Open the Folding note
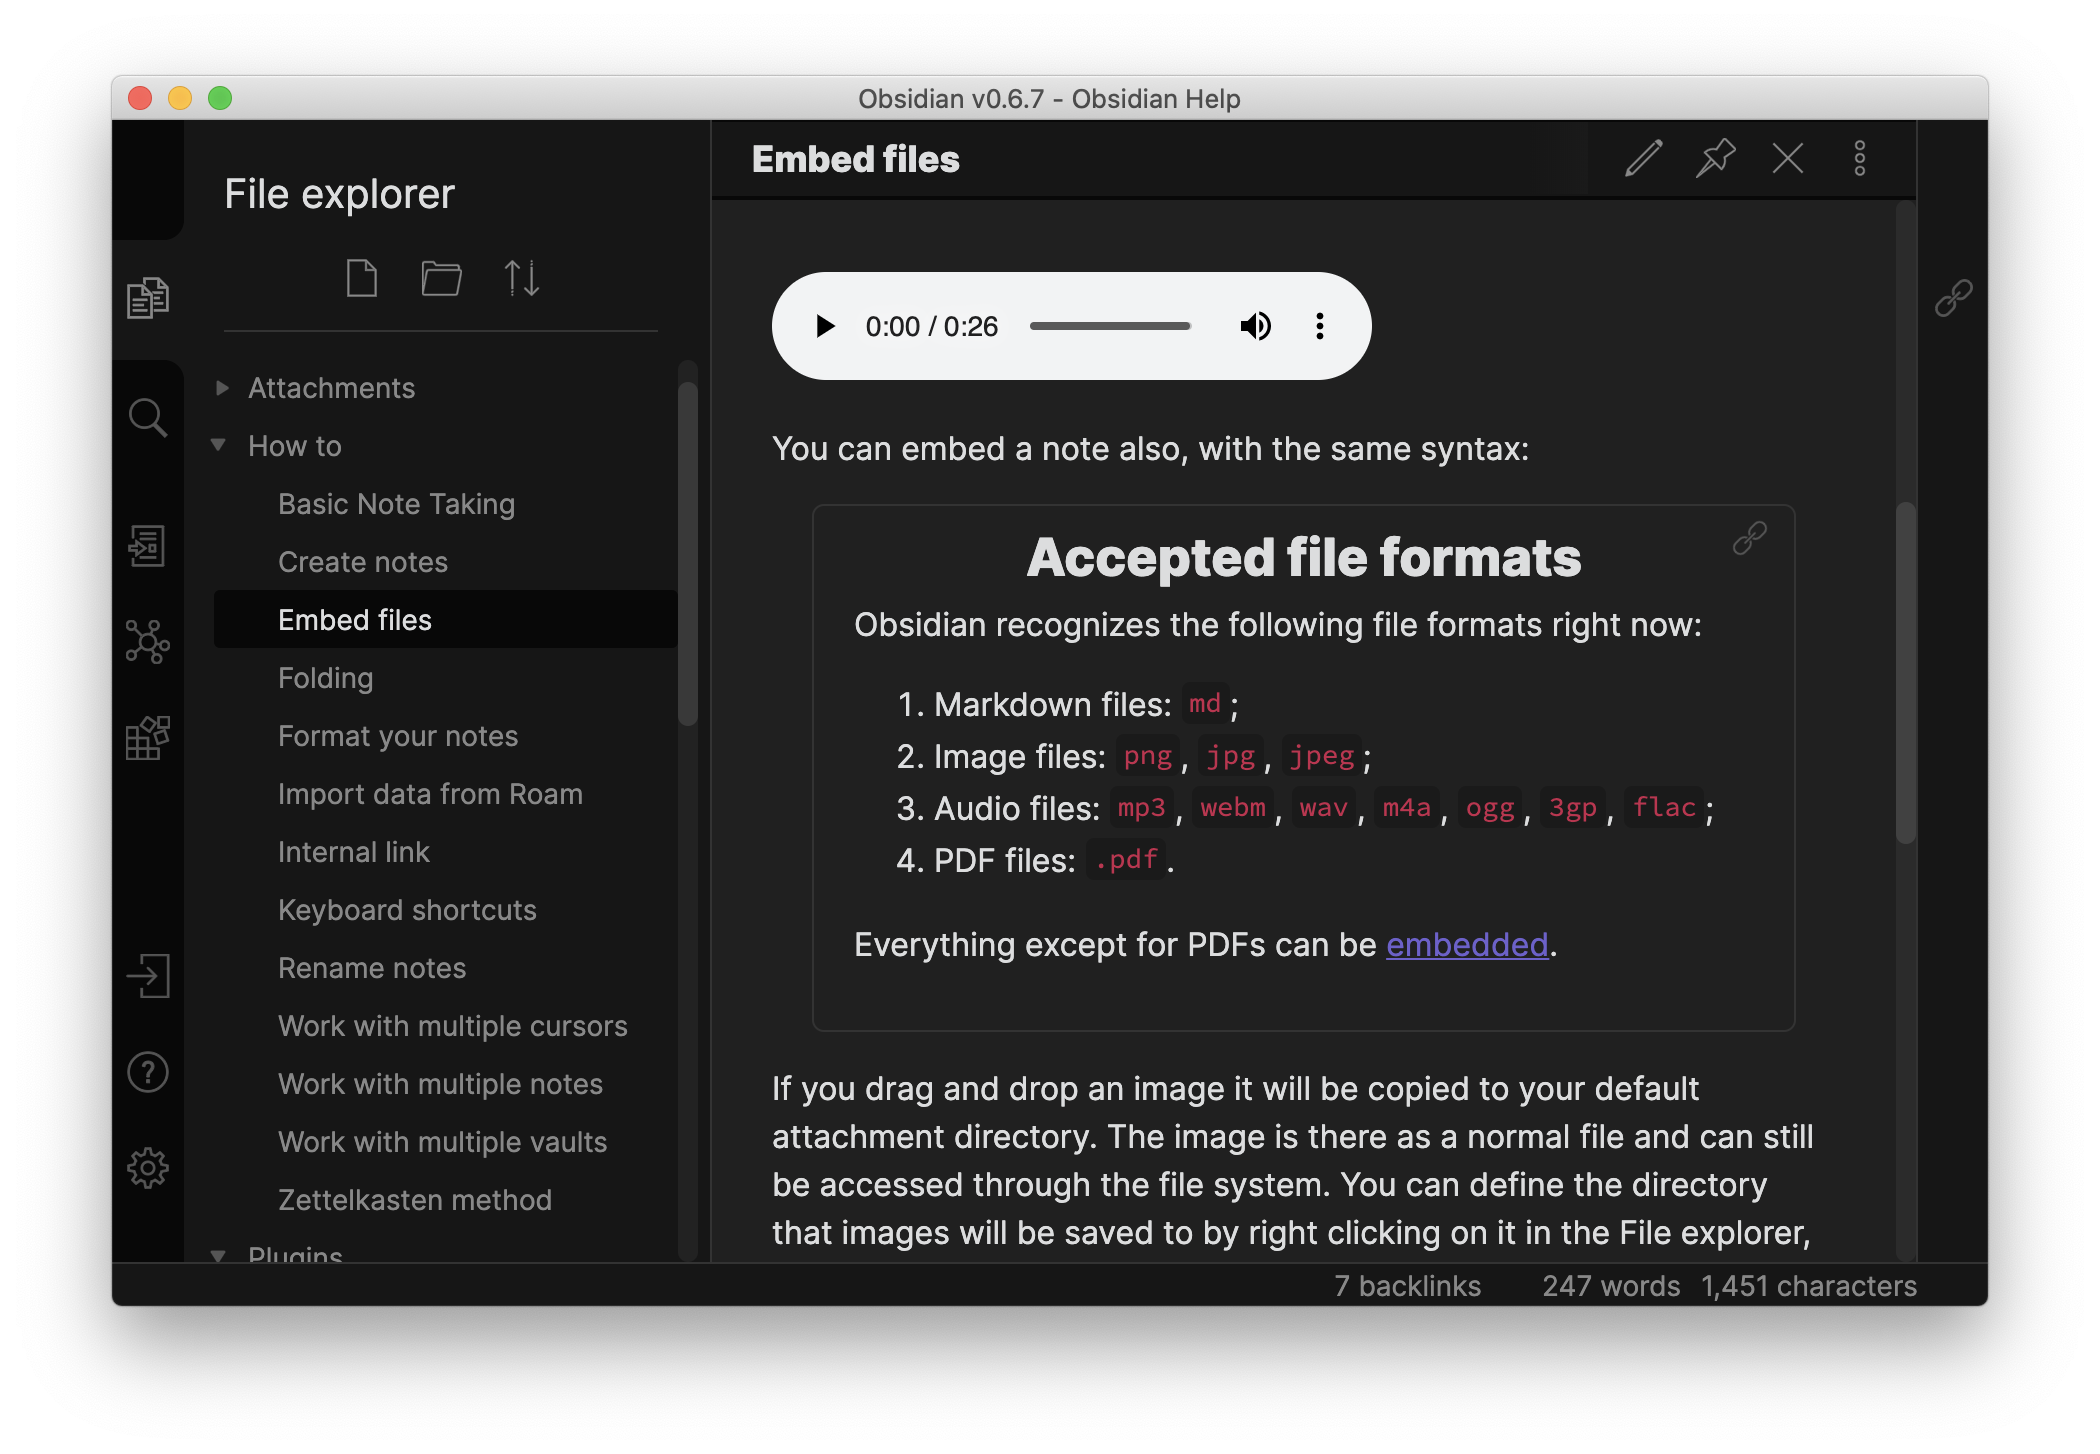The height and width of the screenshot is (1454, 2100). pos(325,678)
